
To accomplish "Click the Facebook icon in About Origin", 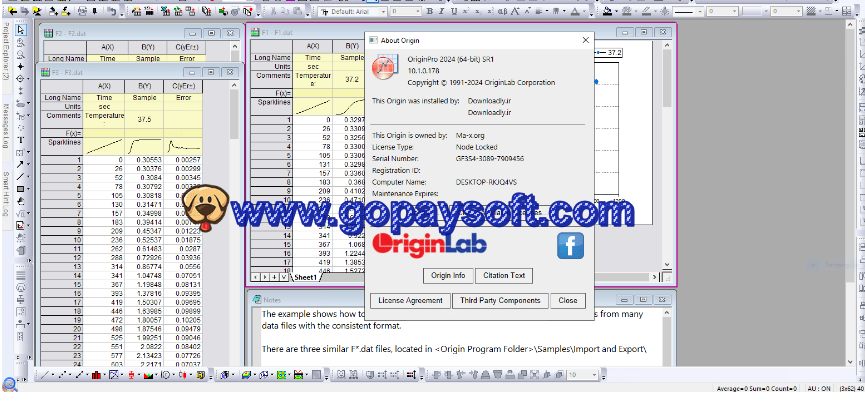I will click(570, 246).
